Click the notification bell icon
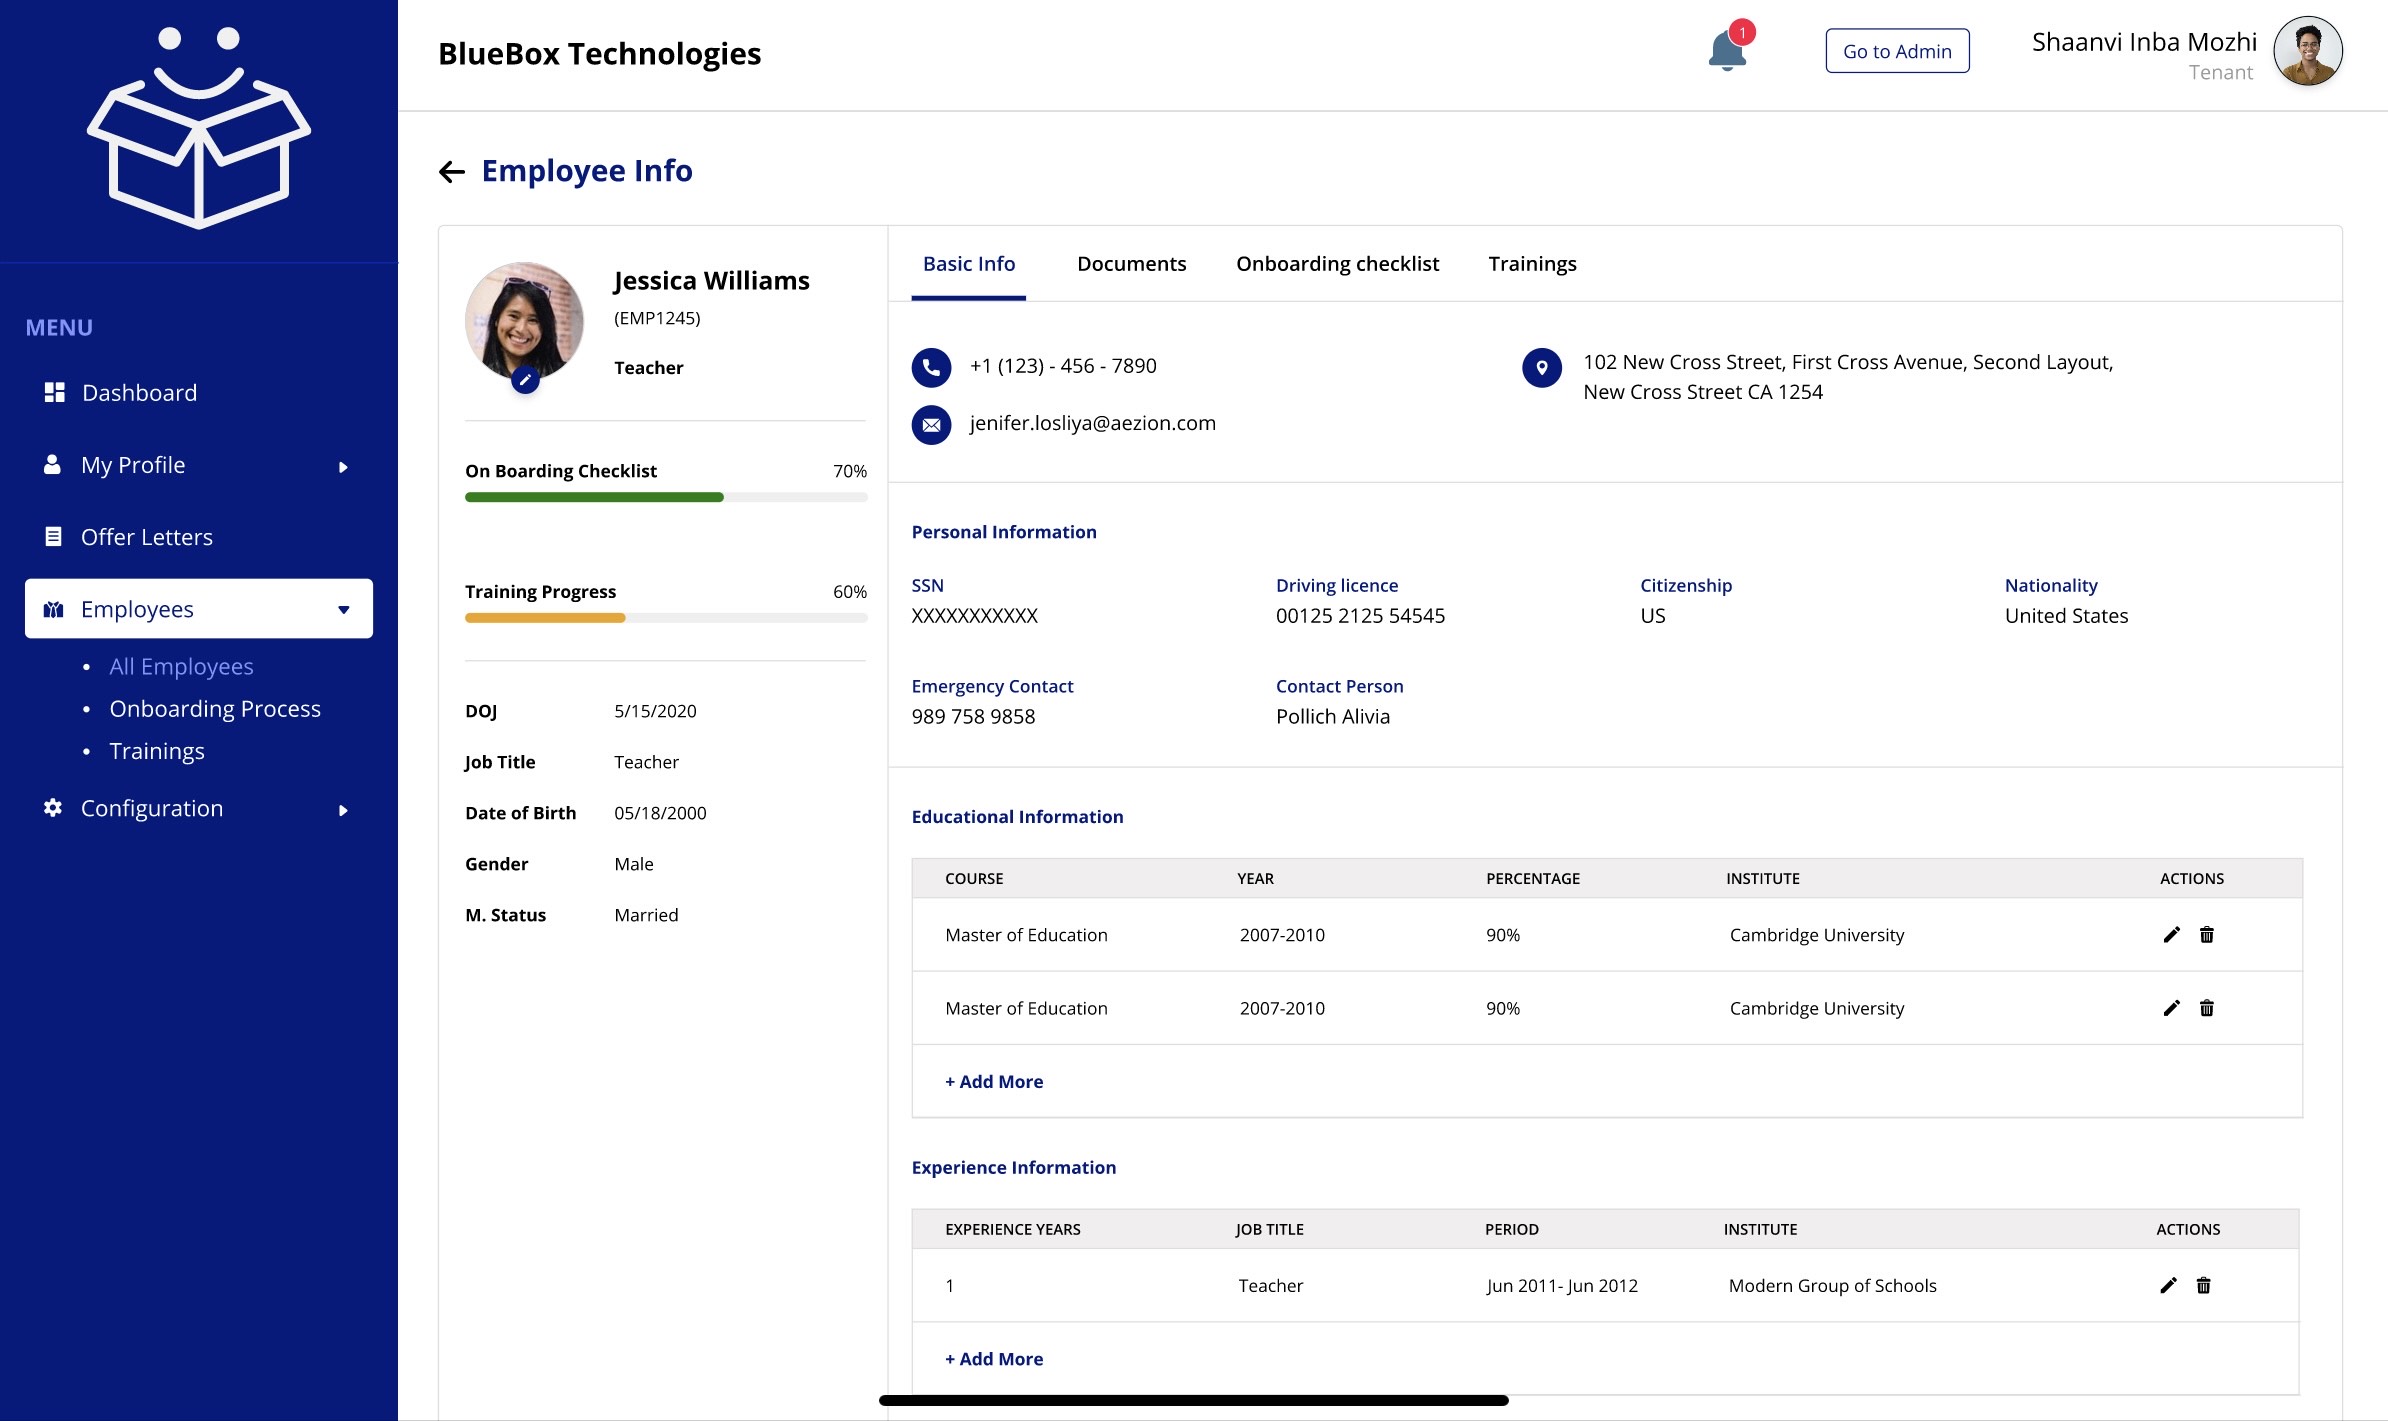2388x1421 pixels. 1727,52
